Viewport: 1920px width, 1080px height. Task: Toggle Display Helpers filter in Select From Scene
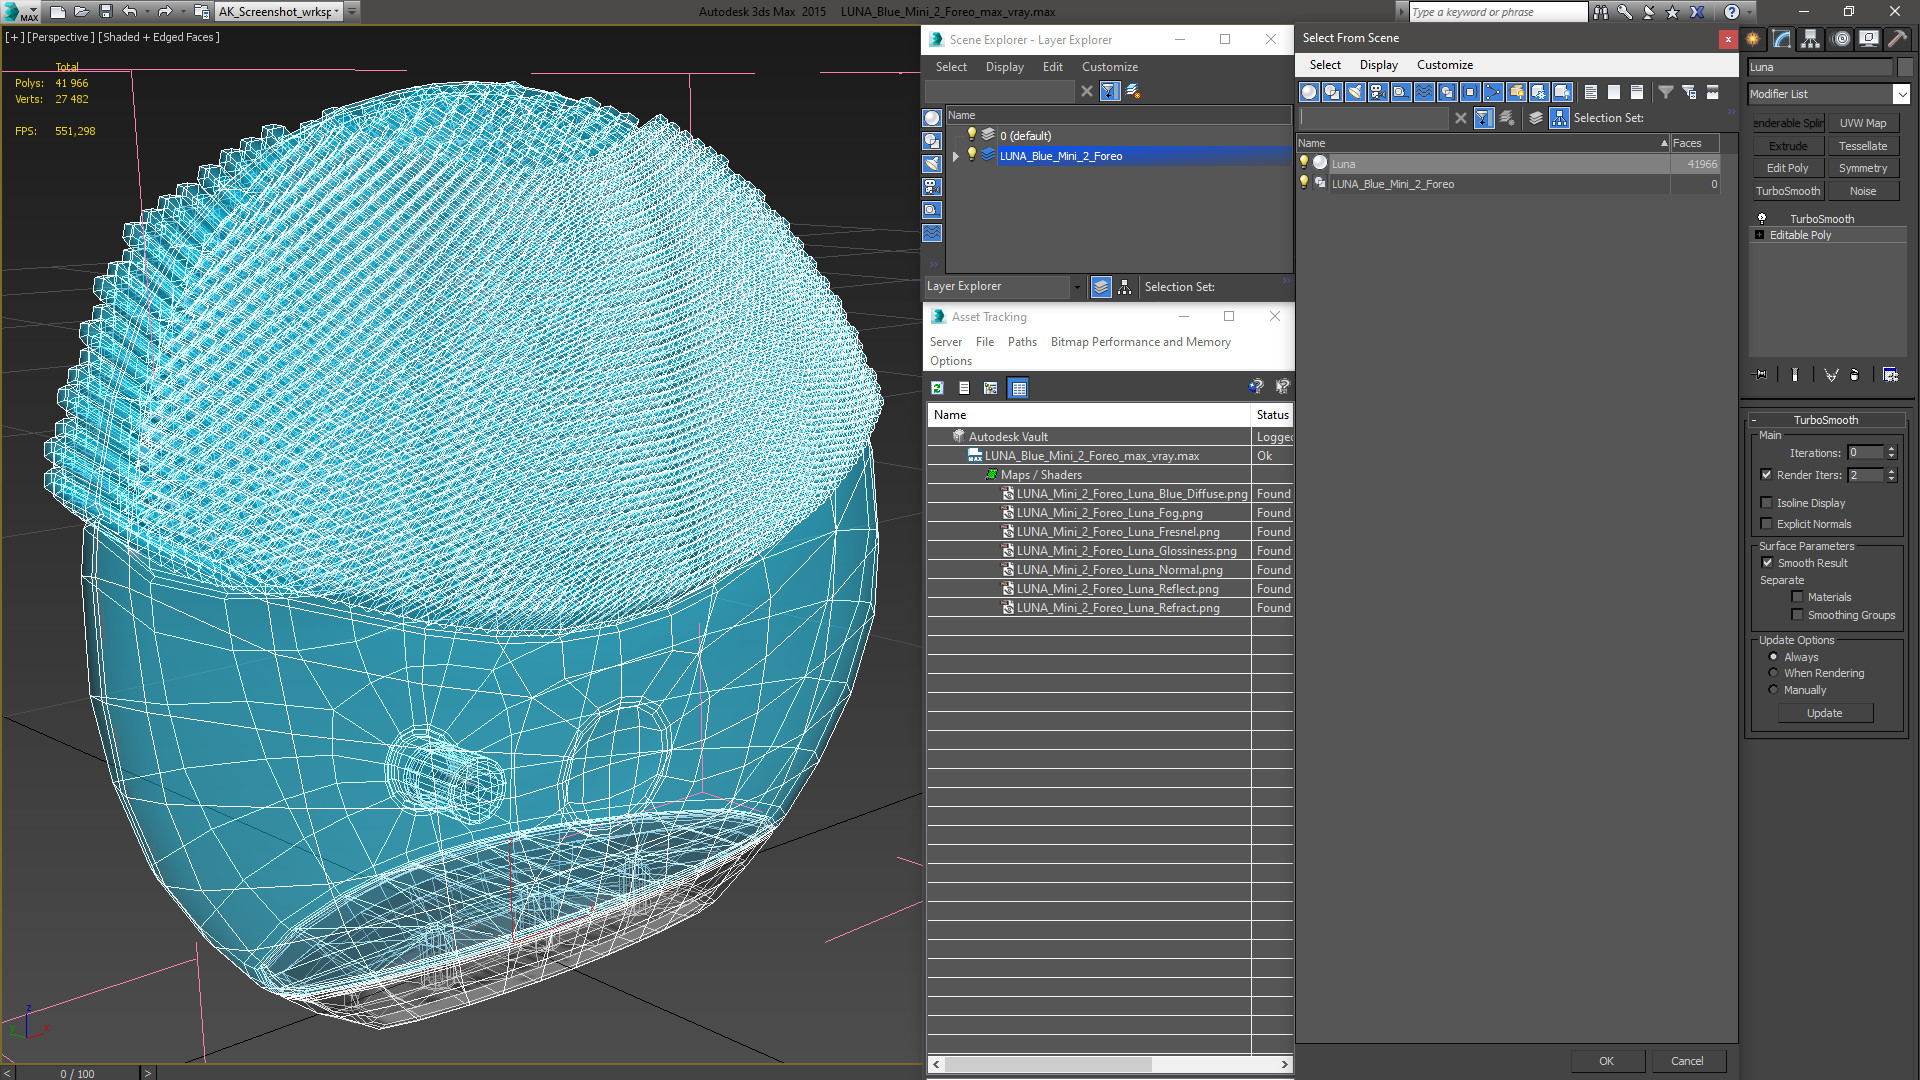tap(1401, 92)
